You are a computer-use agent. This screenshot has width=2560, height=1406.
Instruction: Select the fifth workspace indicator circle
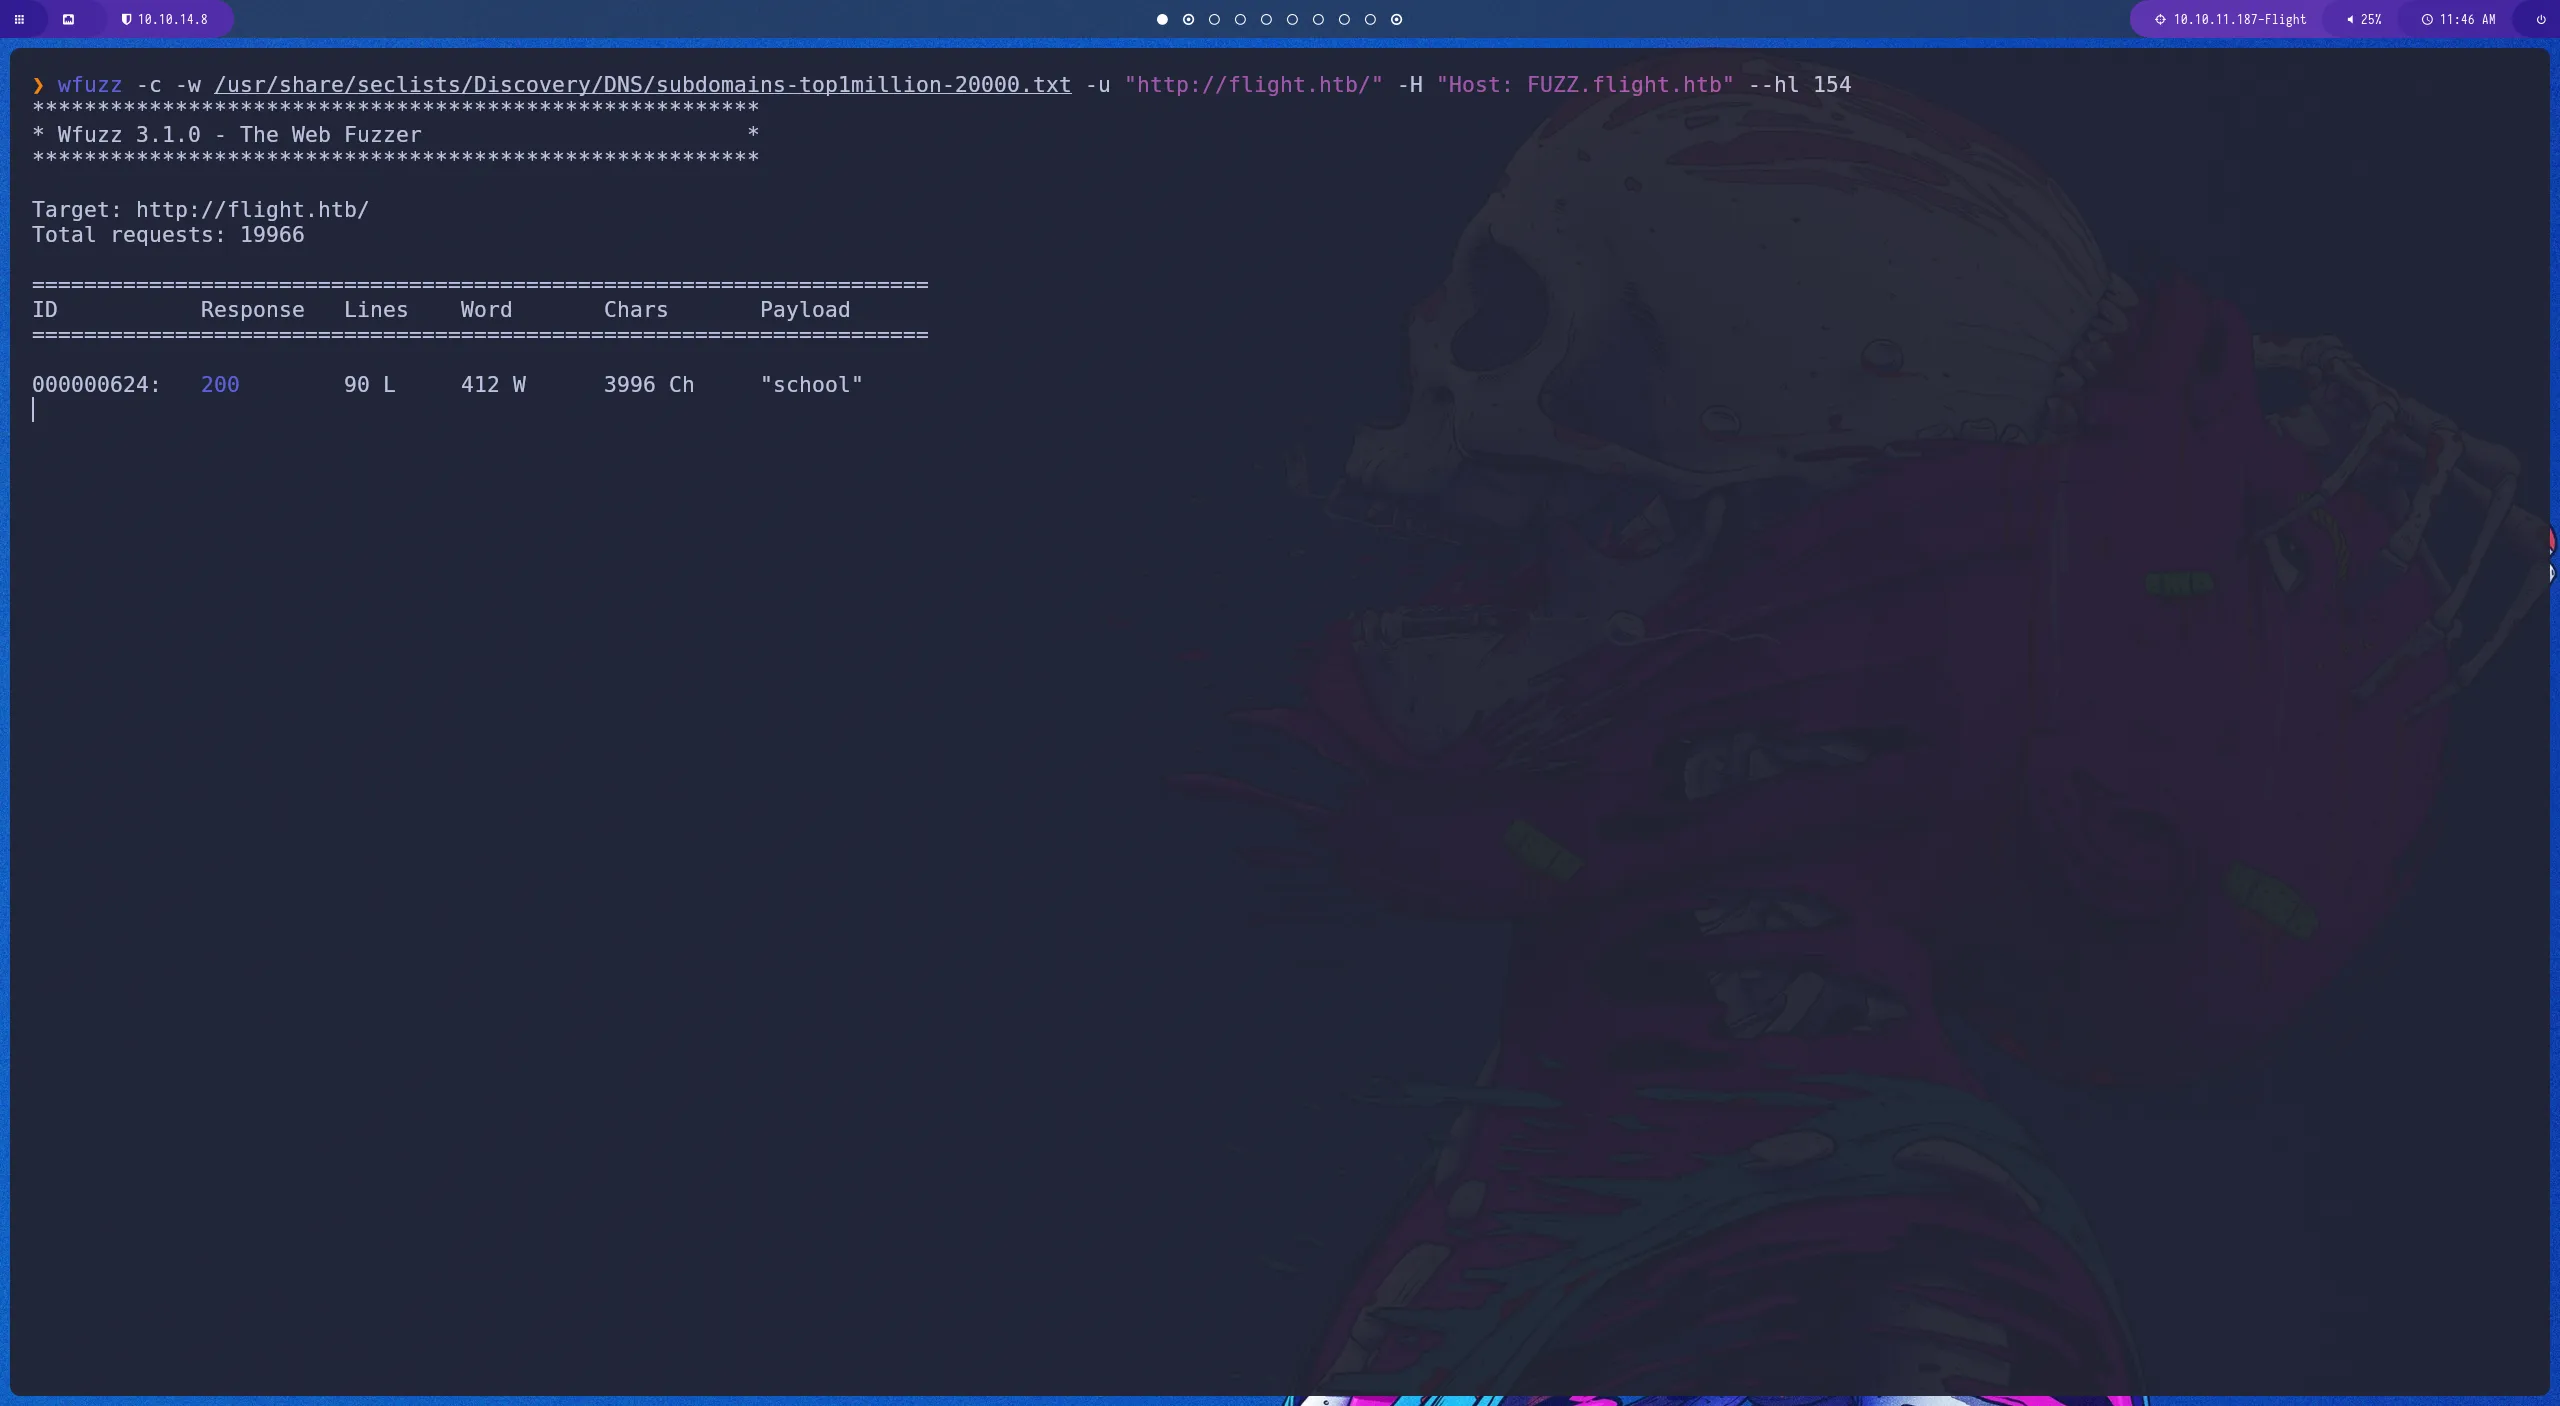[x=1266, y=19]
